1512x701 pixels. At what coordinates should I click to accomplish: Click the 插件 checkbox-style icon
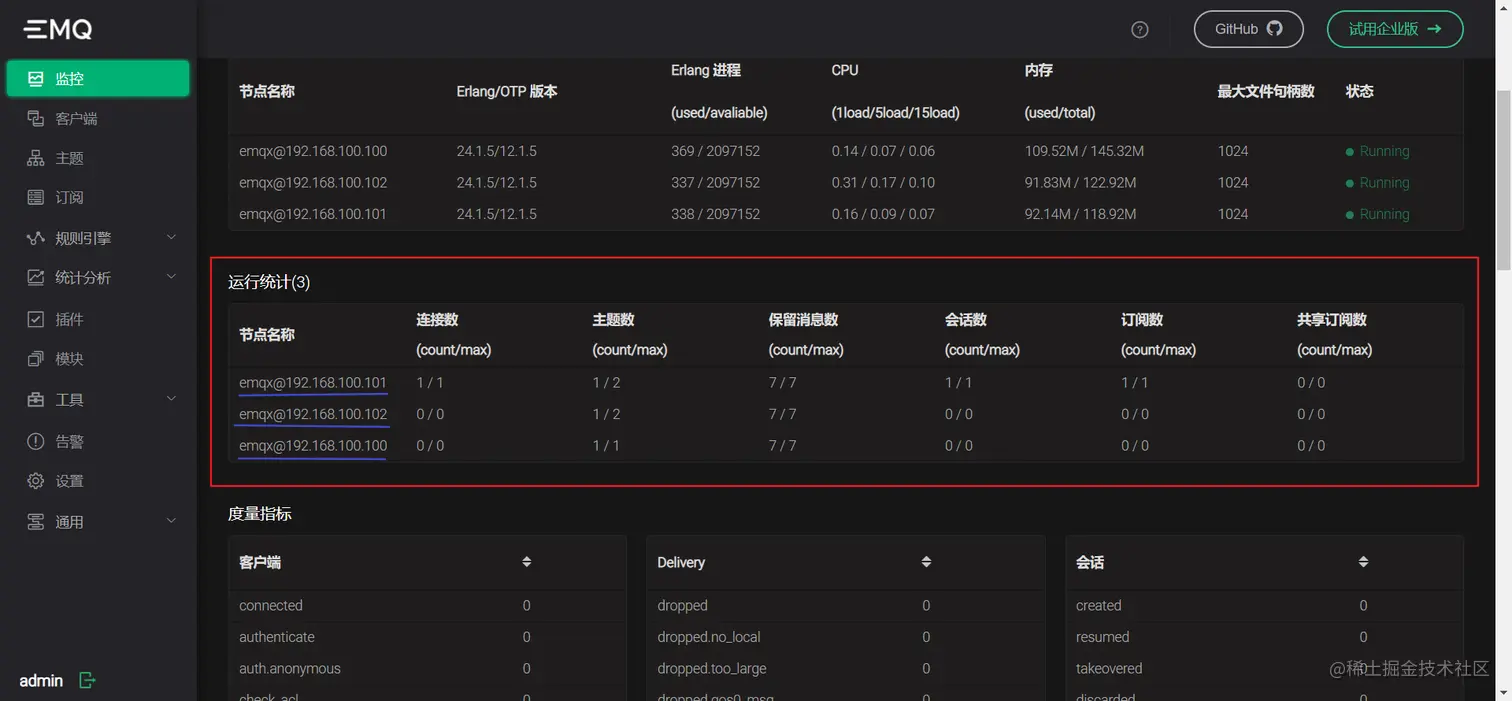coord(36,319)
